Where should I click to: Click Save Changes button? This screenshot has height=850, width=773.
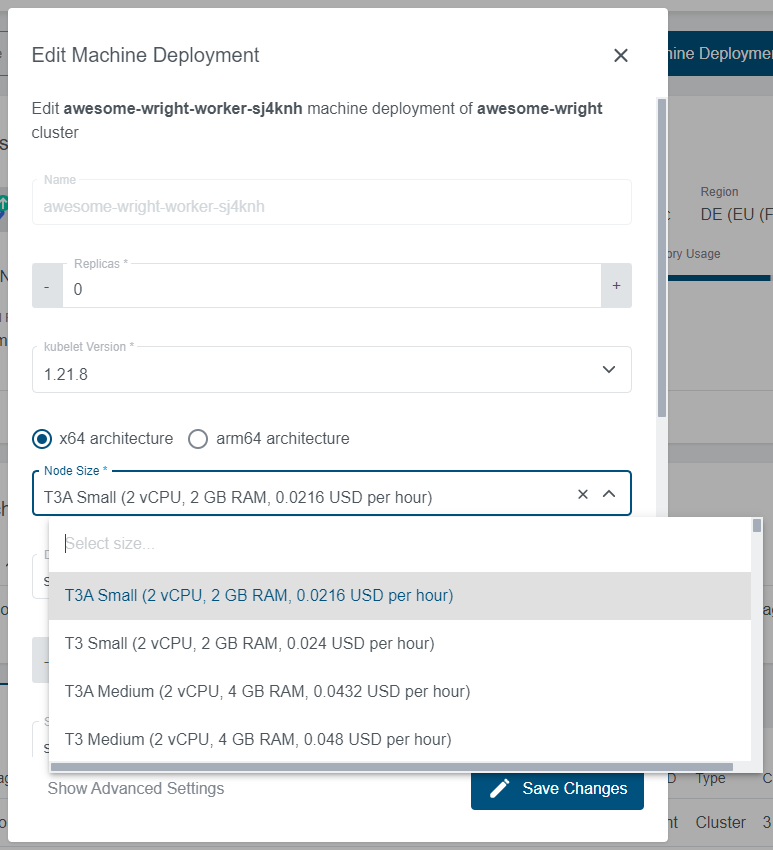(557, 789)
